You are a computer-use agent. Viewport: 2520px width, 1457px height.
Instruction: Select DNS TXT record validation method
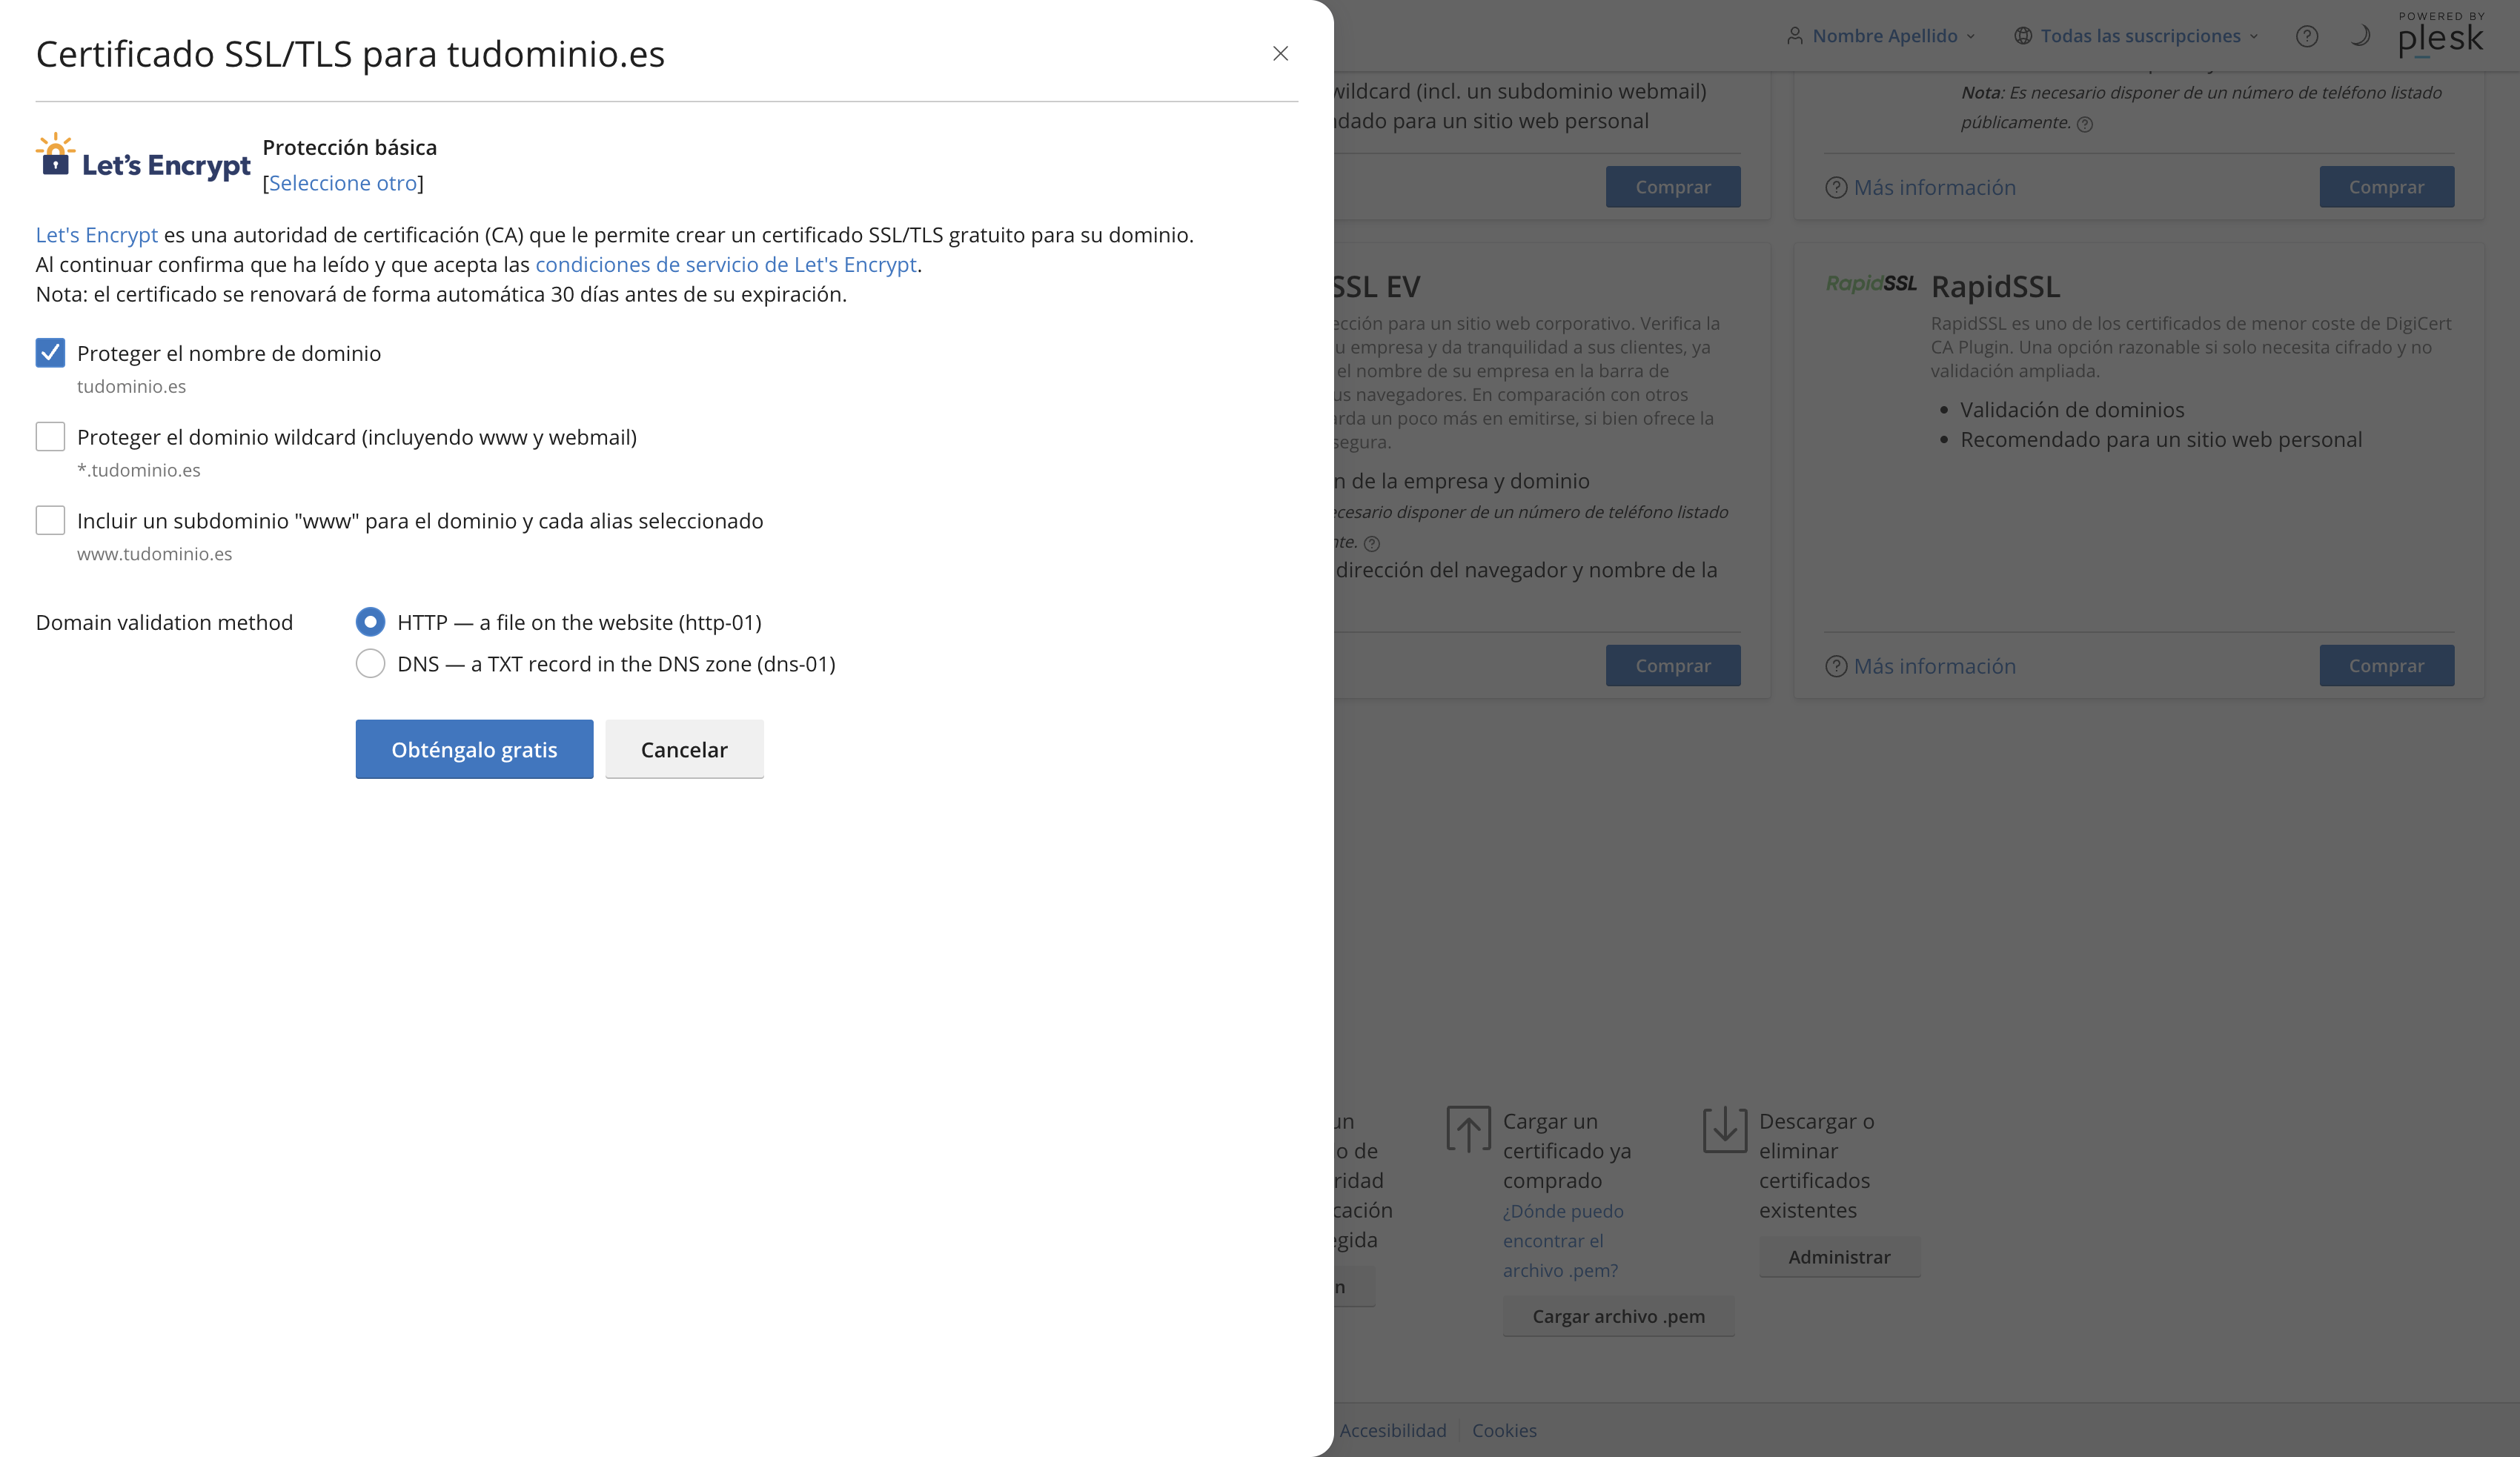coord(370,664)
